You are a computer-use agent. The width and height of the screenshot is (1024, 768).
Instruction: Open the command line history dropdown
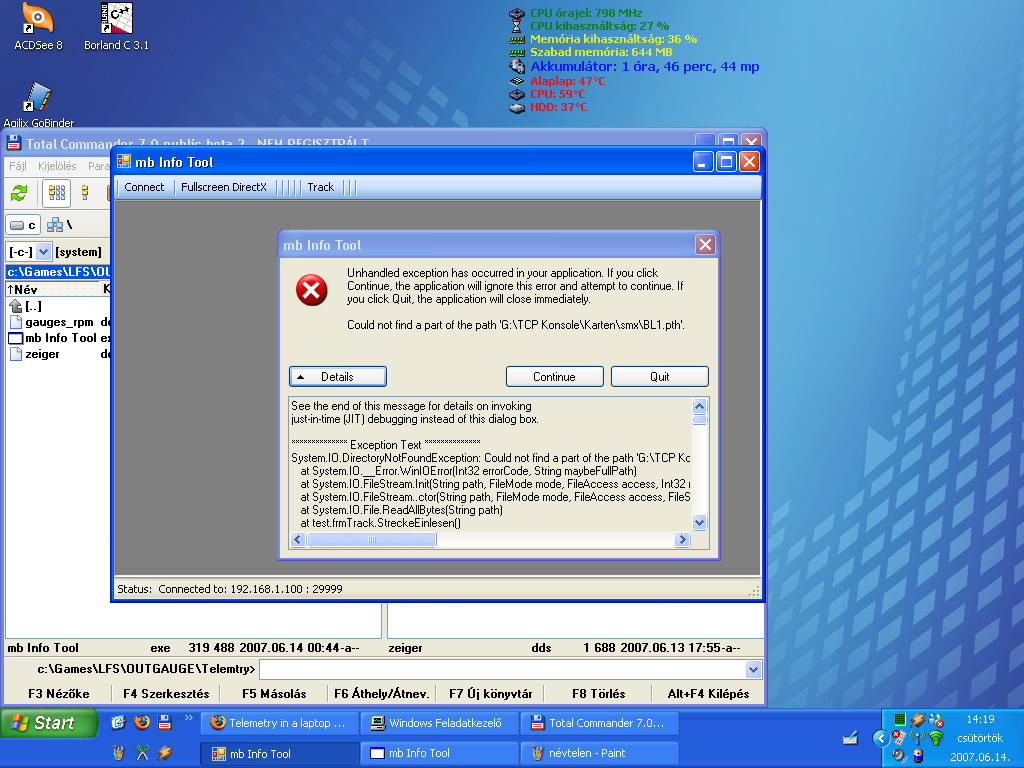(753, 669)
